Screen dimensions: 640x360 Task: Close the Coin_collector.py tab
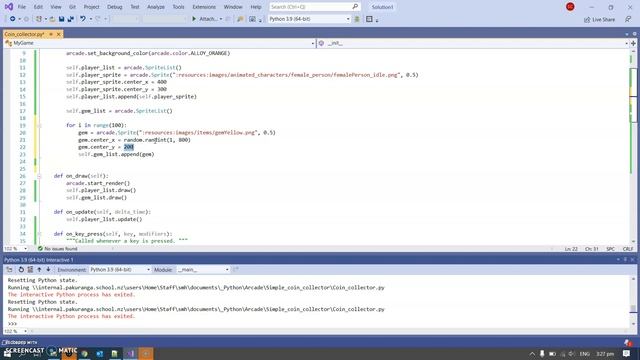(x=58, y=34)
